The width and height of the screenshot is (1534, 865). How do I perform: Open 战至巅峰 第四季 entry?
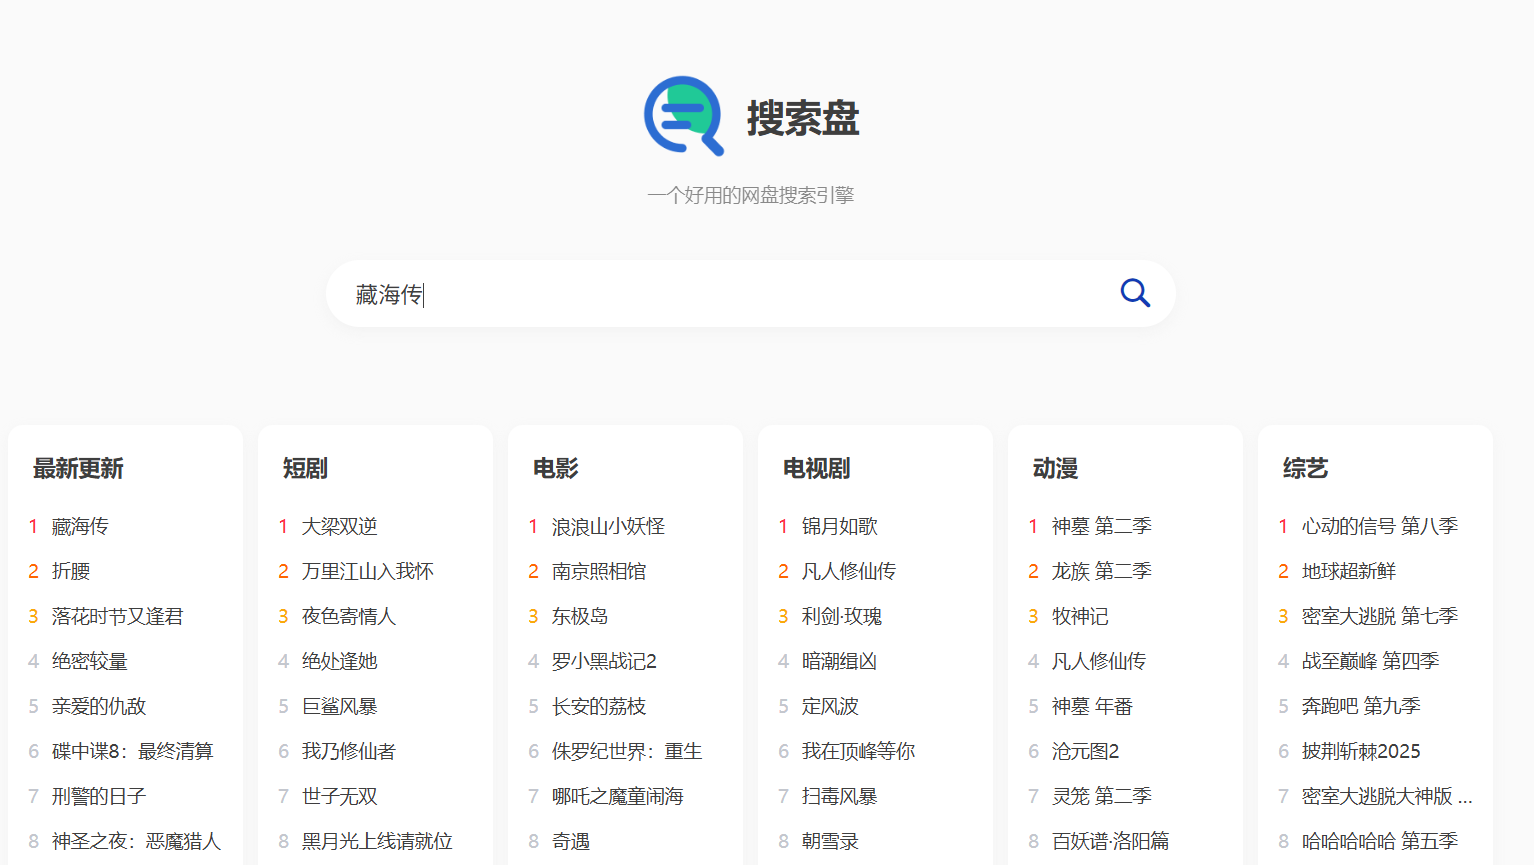pos(1371,661)
